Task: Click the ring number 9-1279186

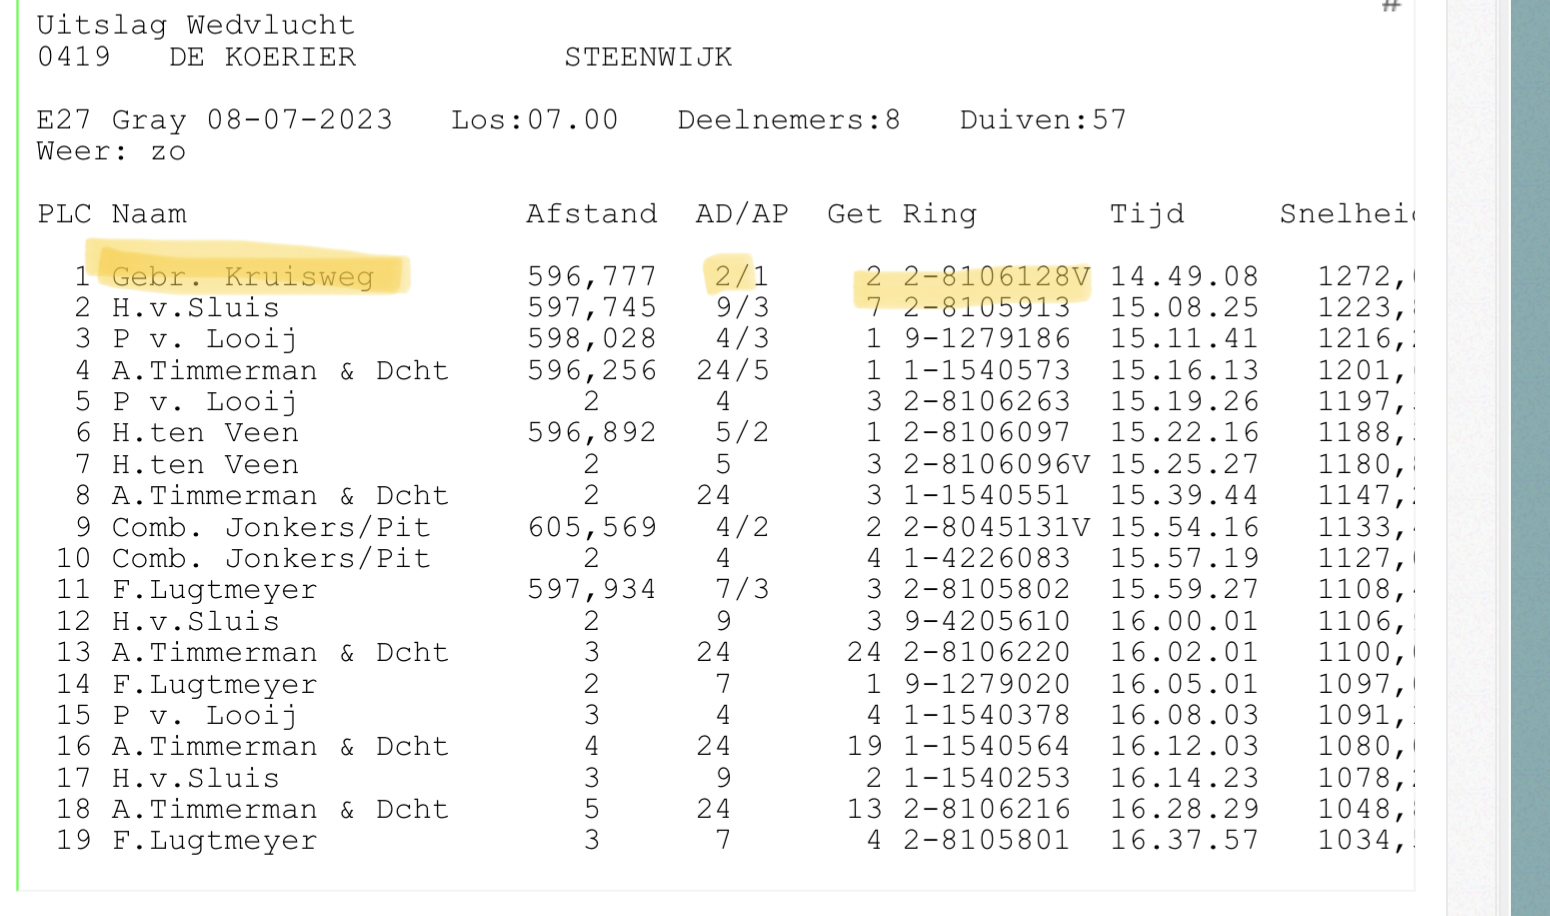Action: 987,339
